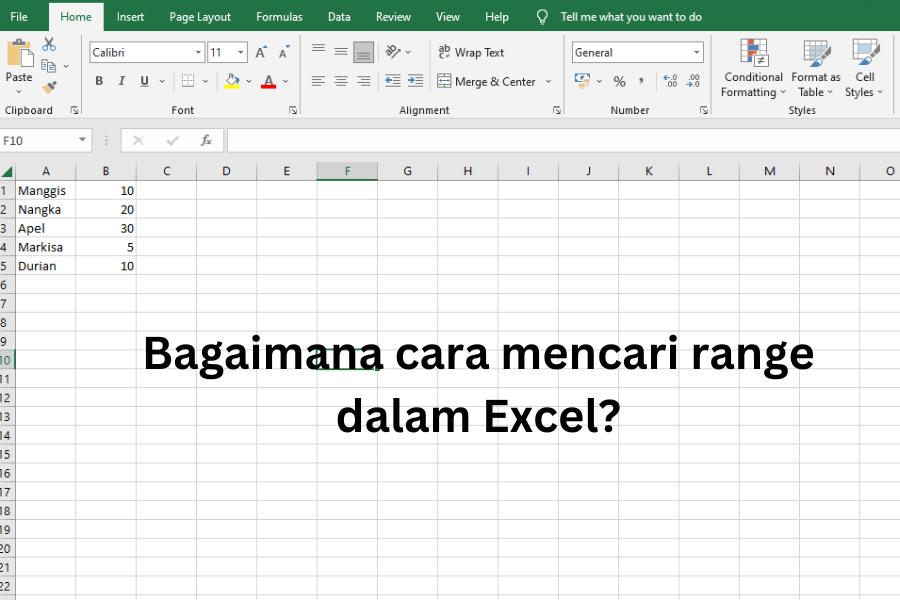This screenshot has width=900, height=600.
Task: Open the General number format dropdown
Action: [696, 52]
